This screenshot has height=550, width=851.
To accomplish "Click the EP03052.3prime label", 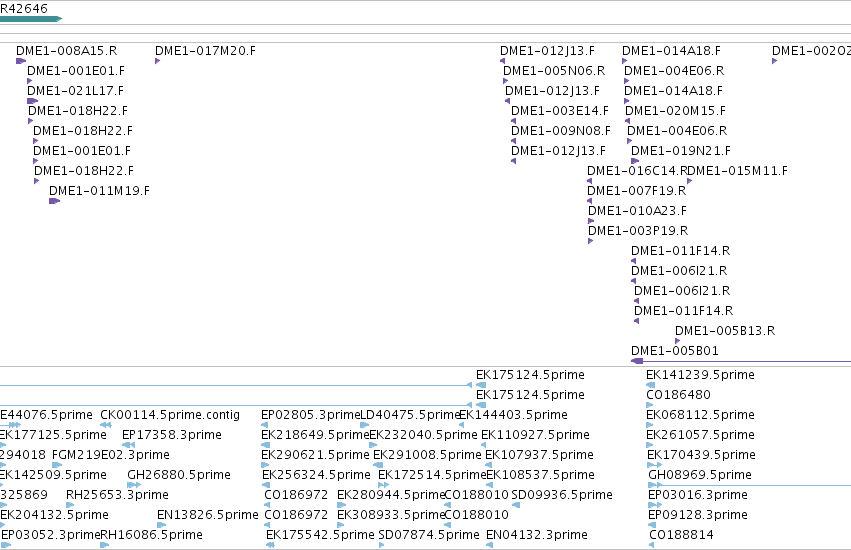I will 50,536.
